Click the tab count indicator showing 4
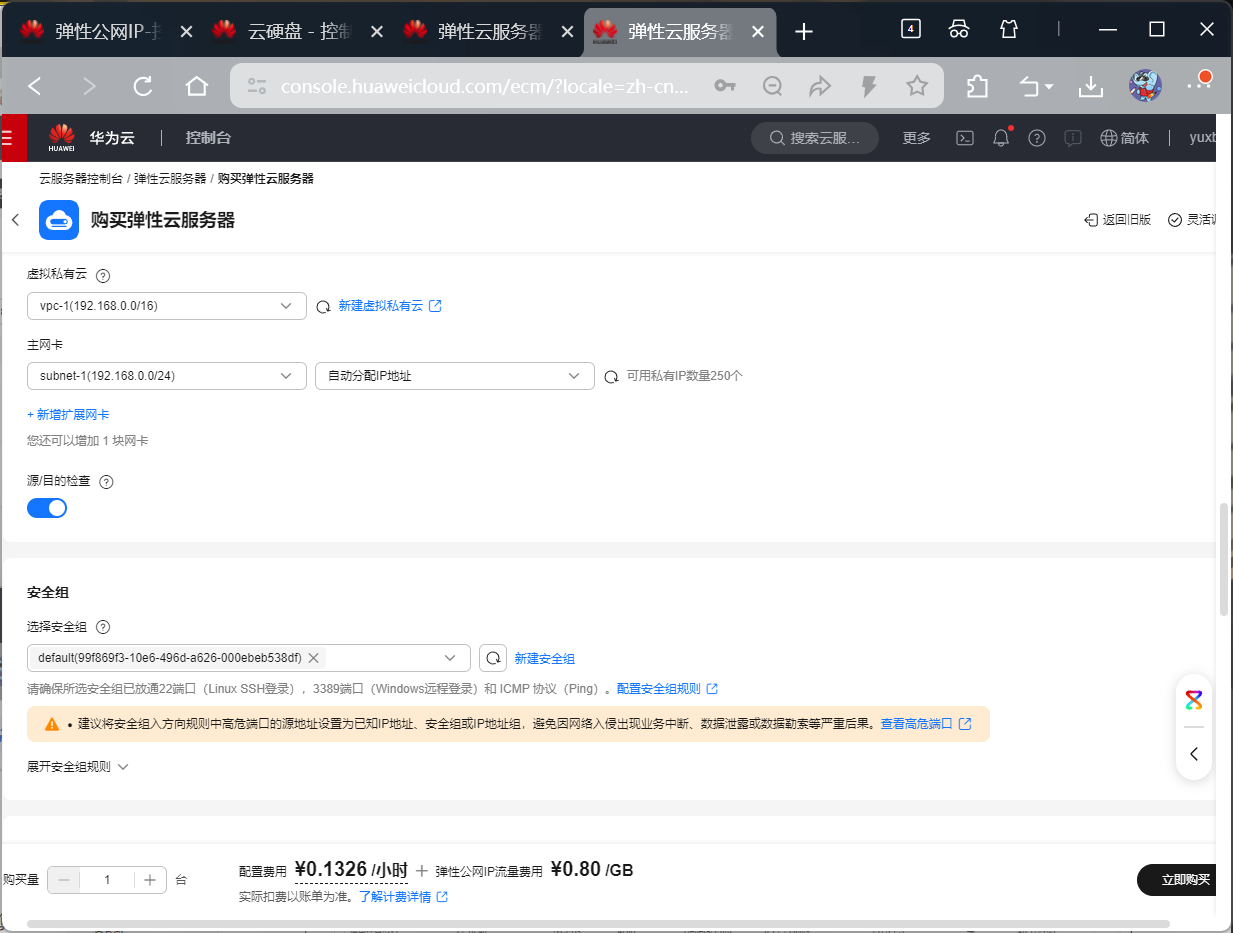 tap(910, 29)
